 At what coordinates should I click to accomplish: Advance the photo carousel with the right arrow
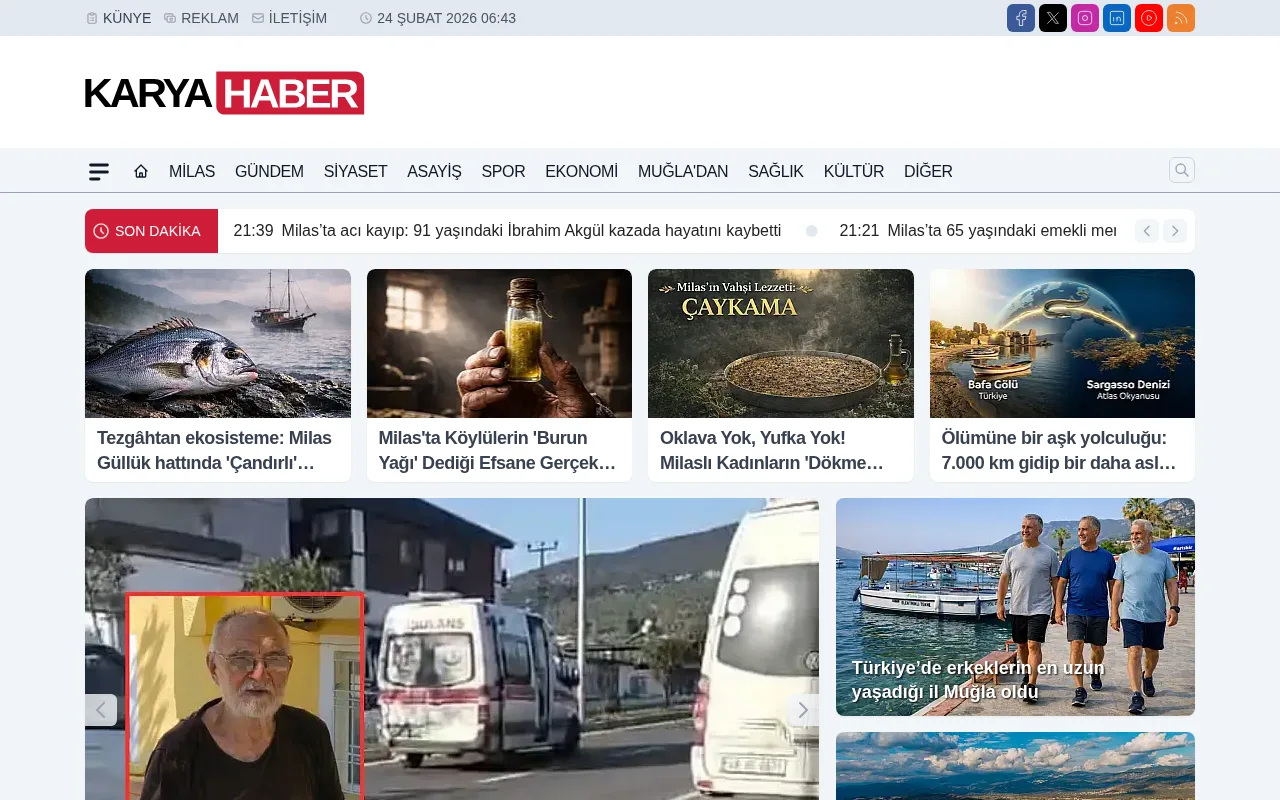pos(803,710)
